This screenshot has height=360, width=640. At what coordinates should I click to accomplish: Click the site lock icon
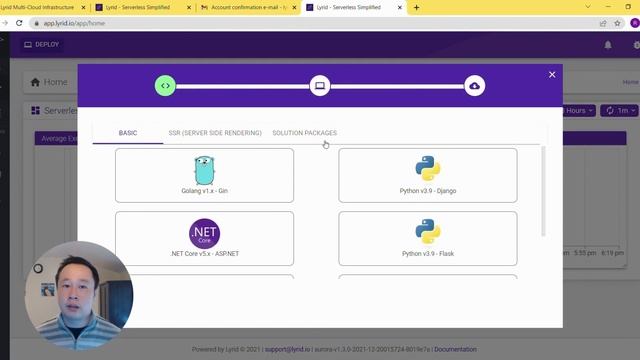37,23
